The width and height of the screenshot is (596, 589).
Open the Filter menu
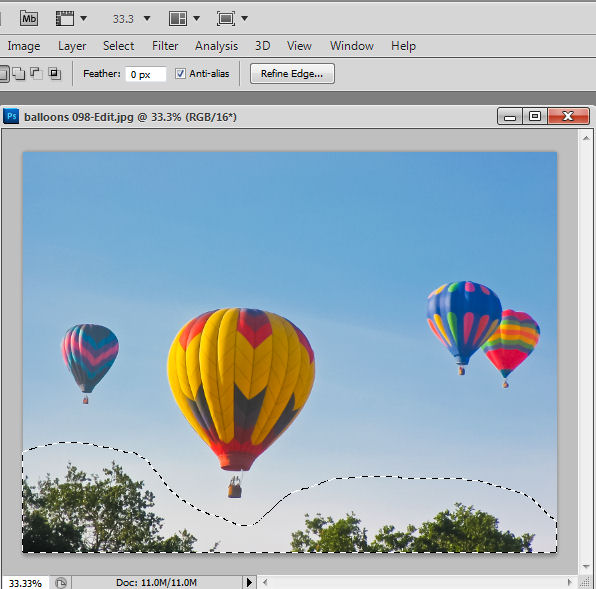coord(165,46)
